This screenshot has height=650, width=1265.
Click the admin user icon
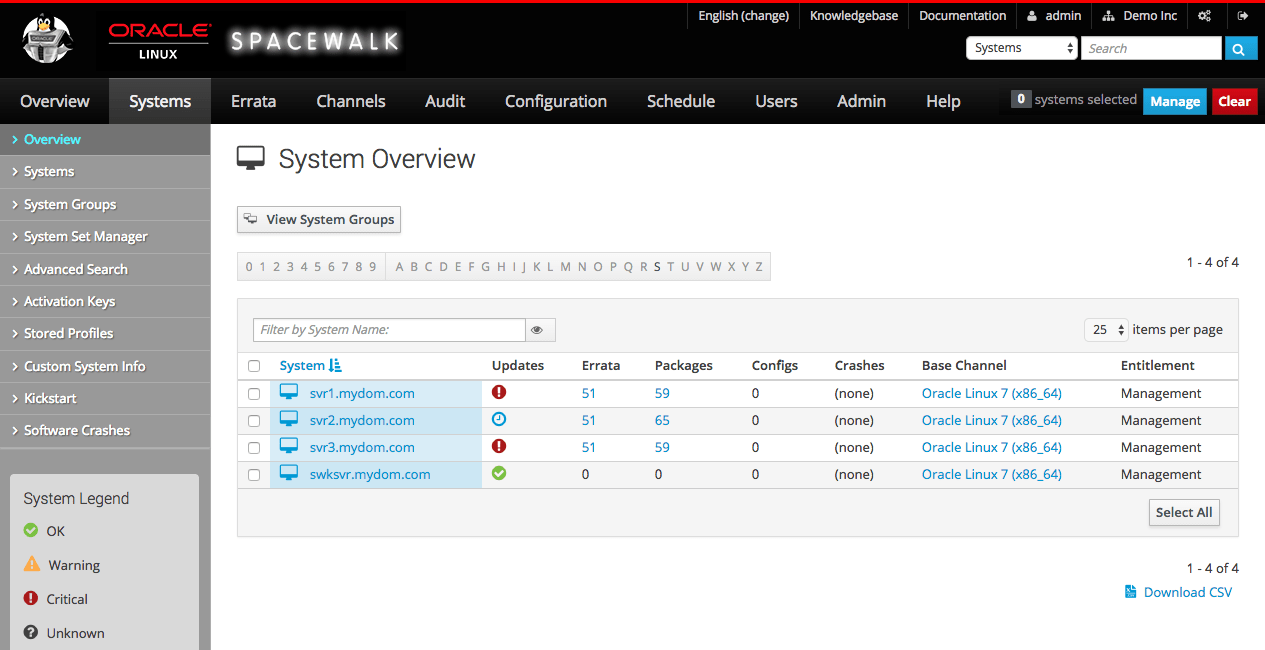(1032, 16)
